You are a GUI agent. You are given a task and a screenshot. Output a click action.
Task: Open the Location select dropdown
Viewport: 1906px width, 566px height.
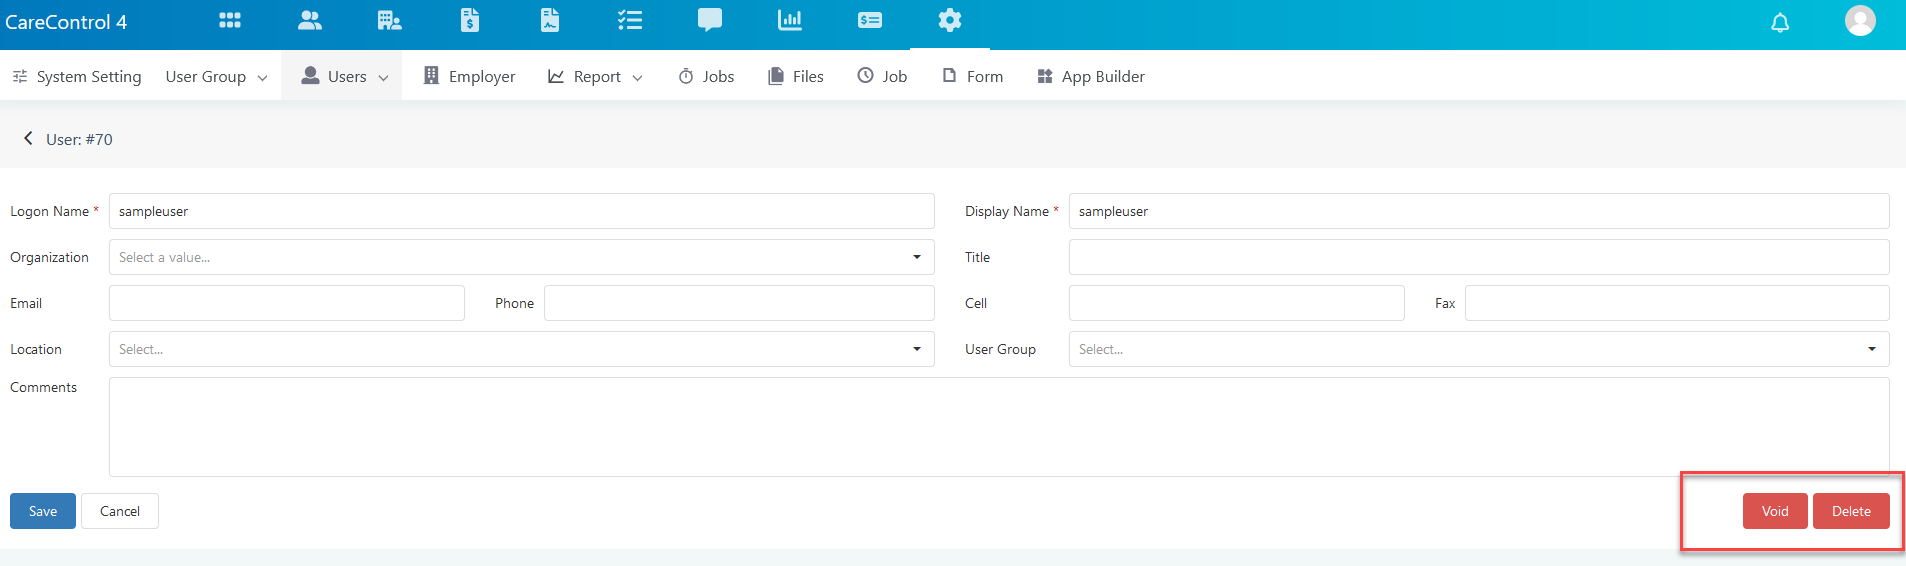pyautogui.click(x=521, y=349)
